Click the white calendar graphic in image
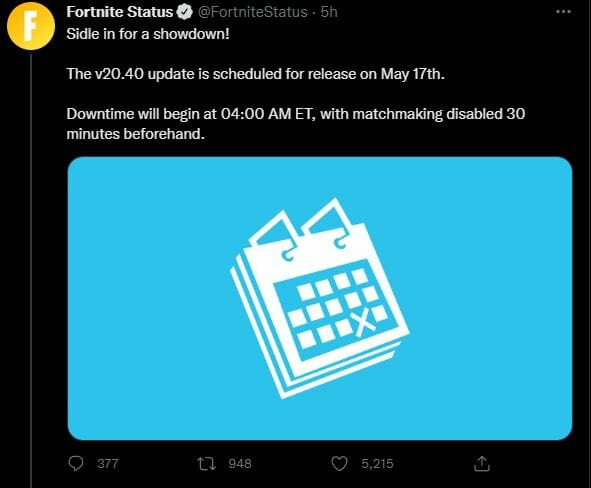 coord(320,298)
